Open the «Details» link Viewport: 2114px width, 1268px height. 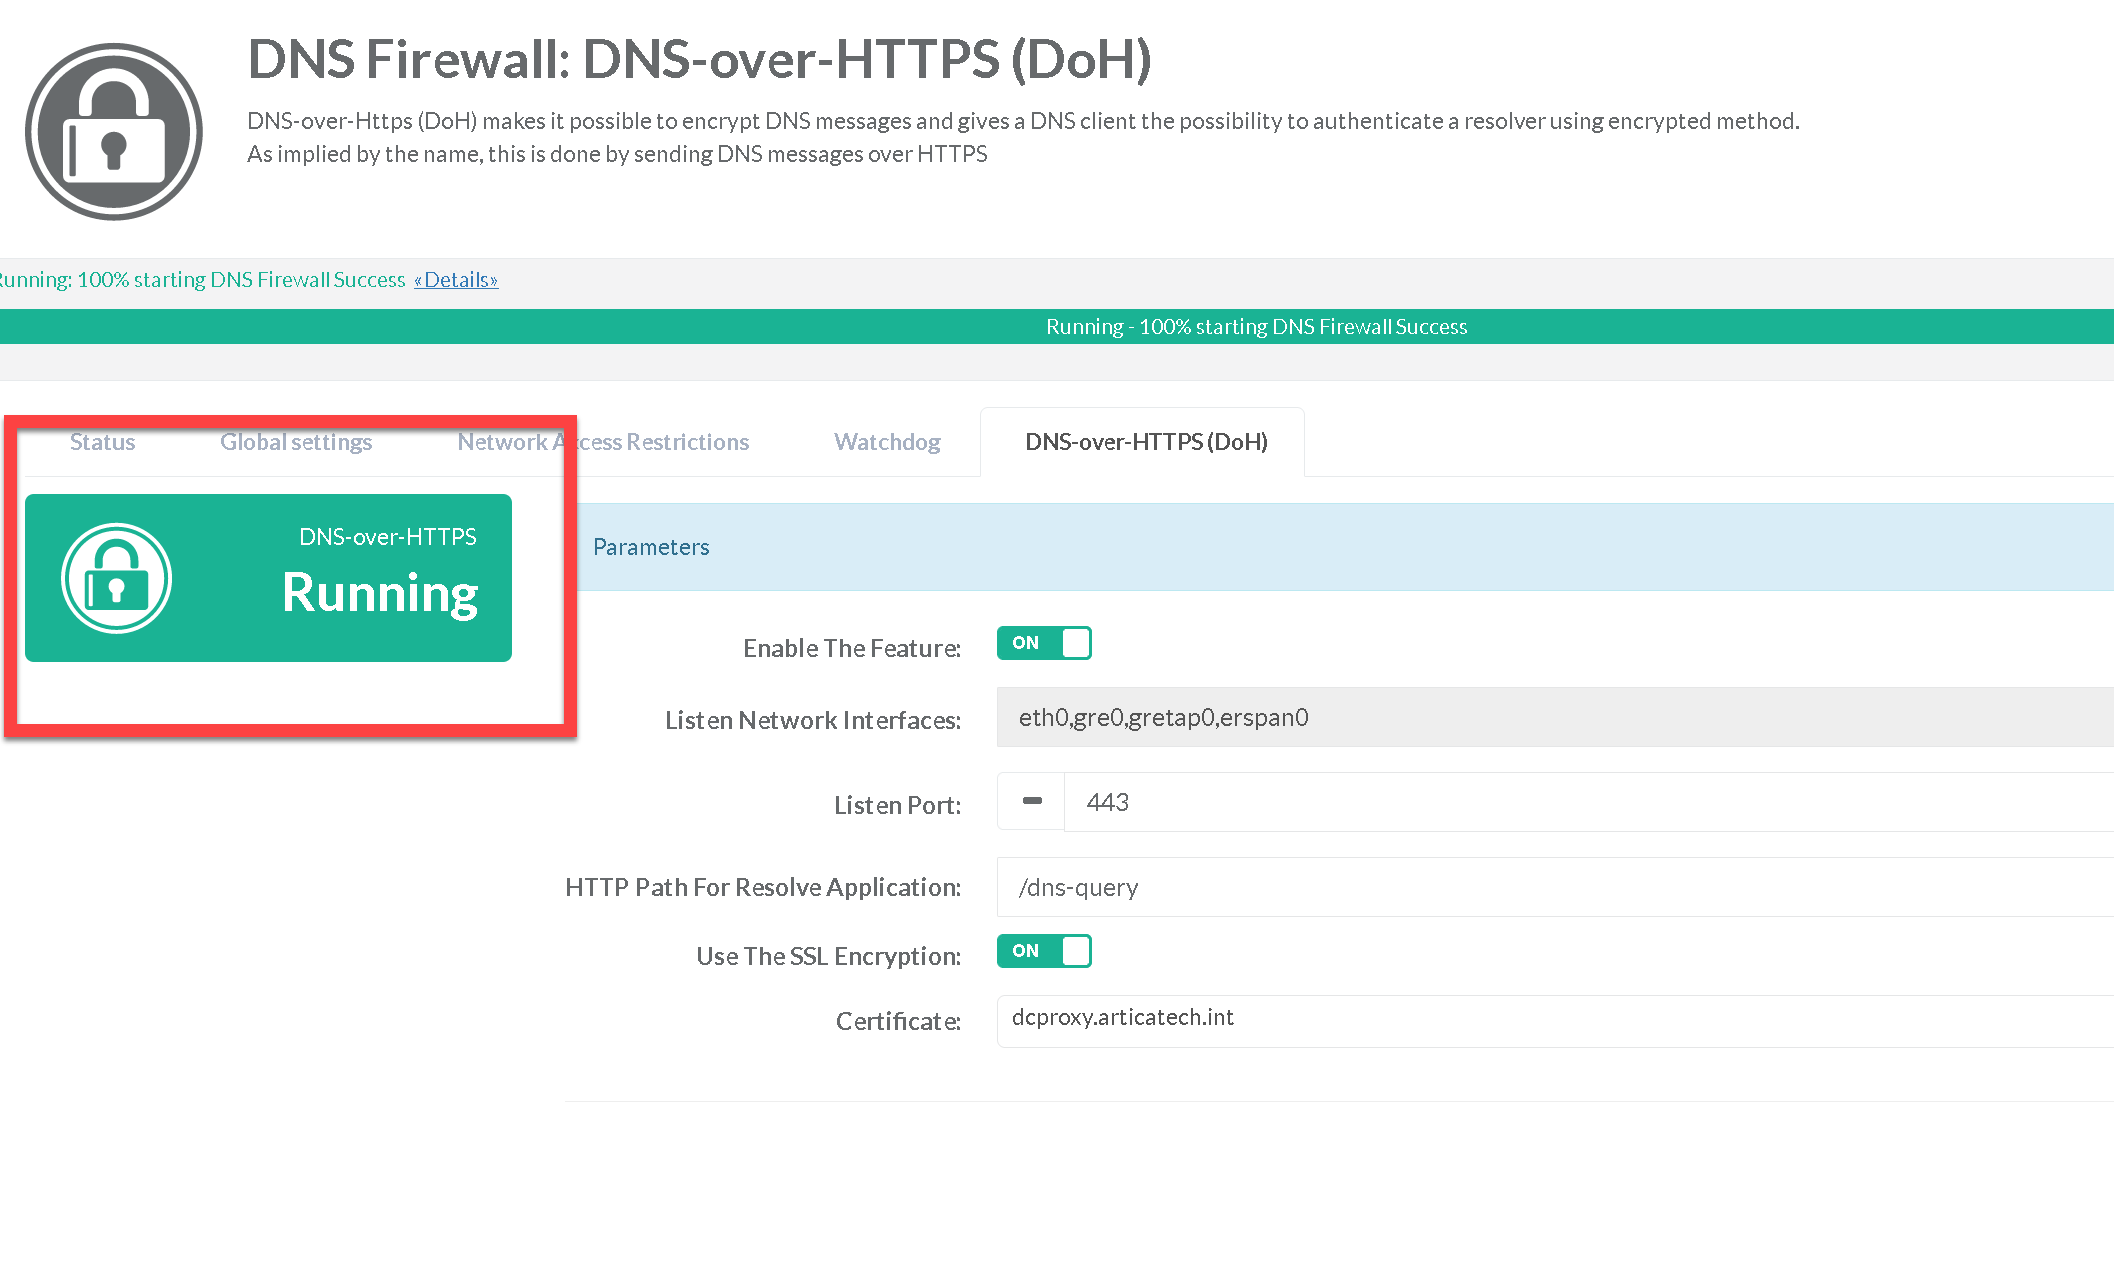pyautogui.click(x=456, y=280)
